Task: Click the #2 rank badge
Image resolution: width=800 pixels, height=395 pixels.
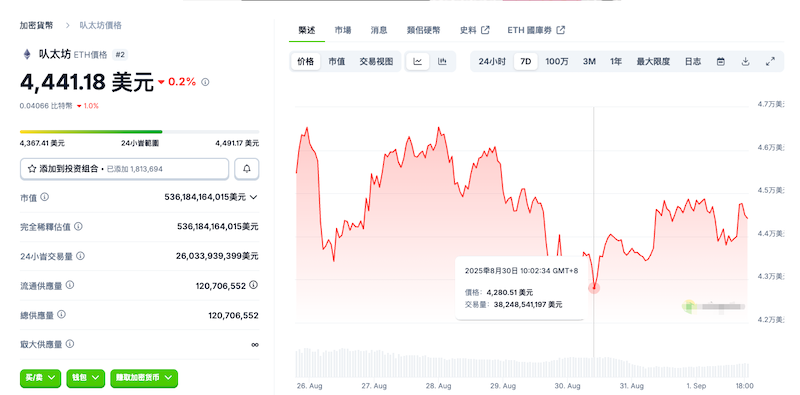Action: [x=120, y=55]
